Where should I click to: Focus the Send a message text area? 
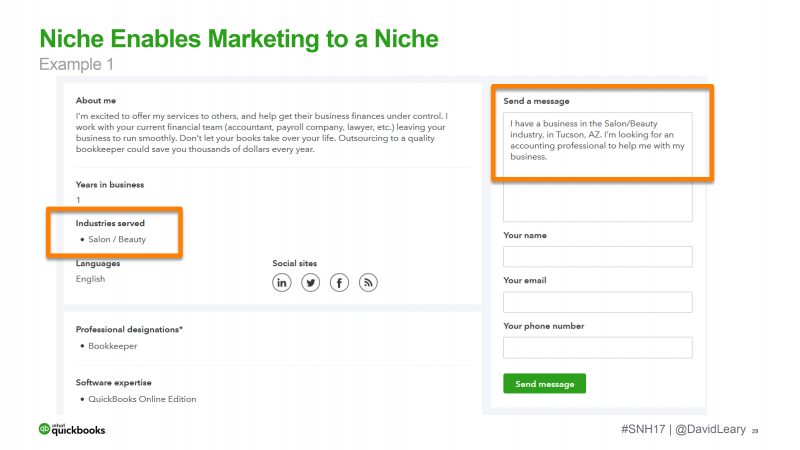click(597, 166)
